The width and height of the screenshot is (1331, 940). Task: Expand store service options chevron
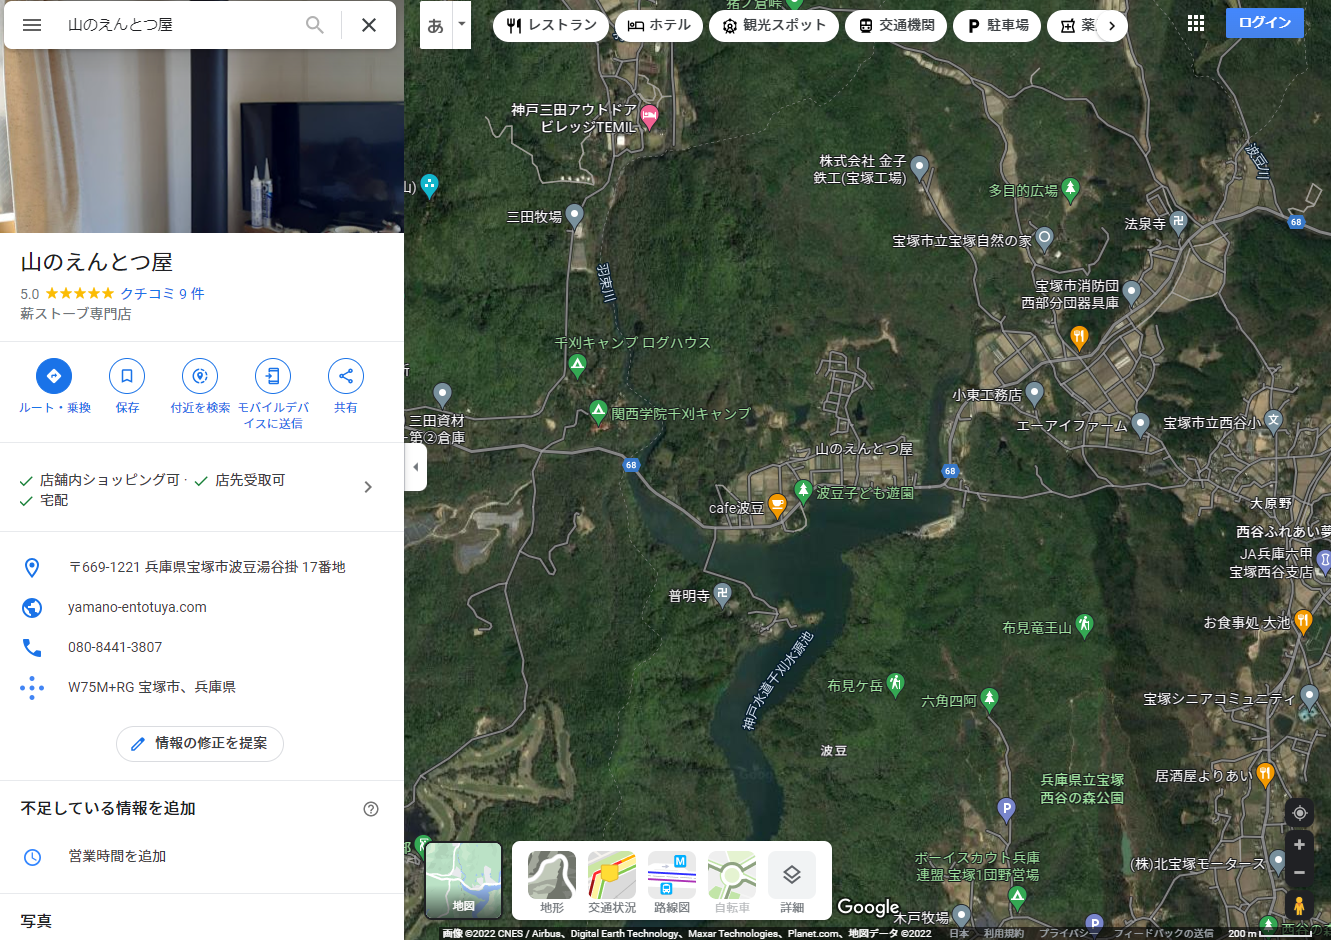(368, 487)
